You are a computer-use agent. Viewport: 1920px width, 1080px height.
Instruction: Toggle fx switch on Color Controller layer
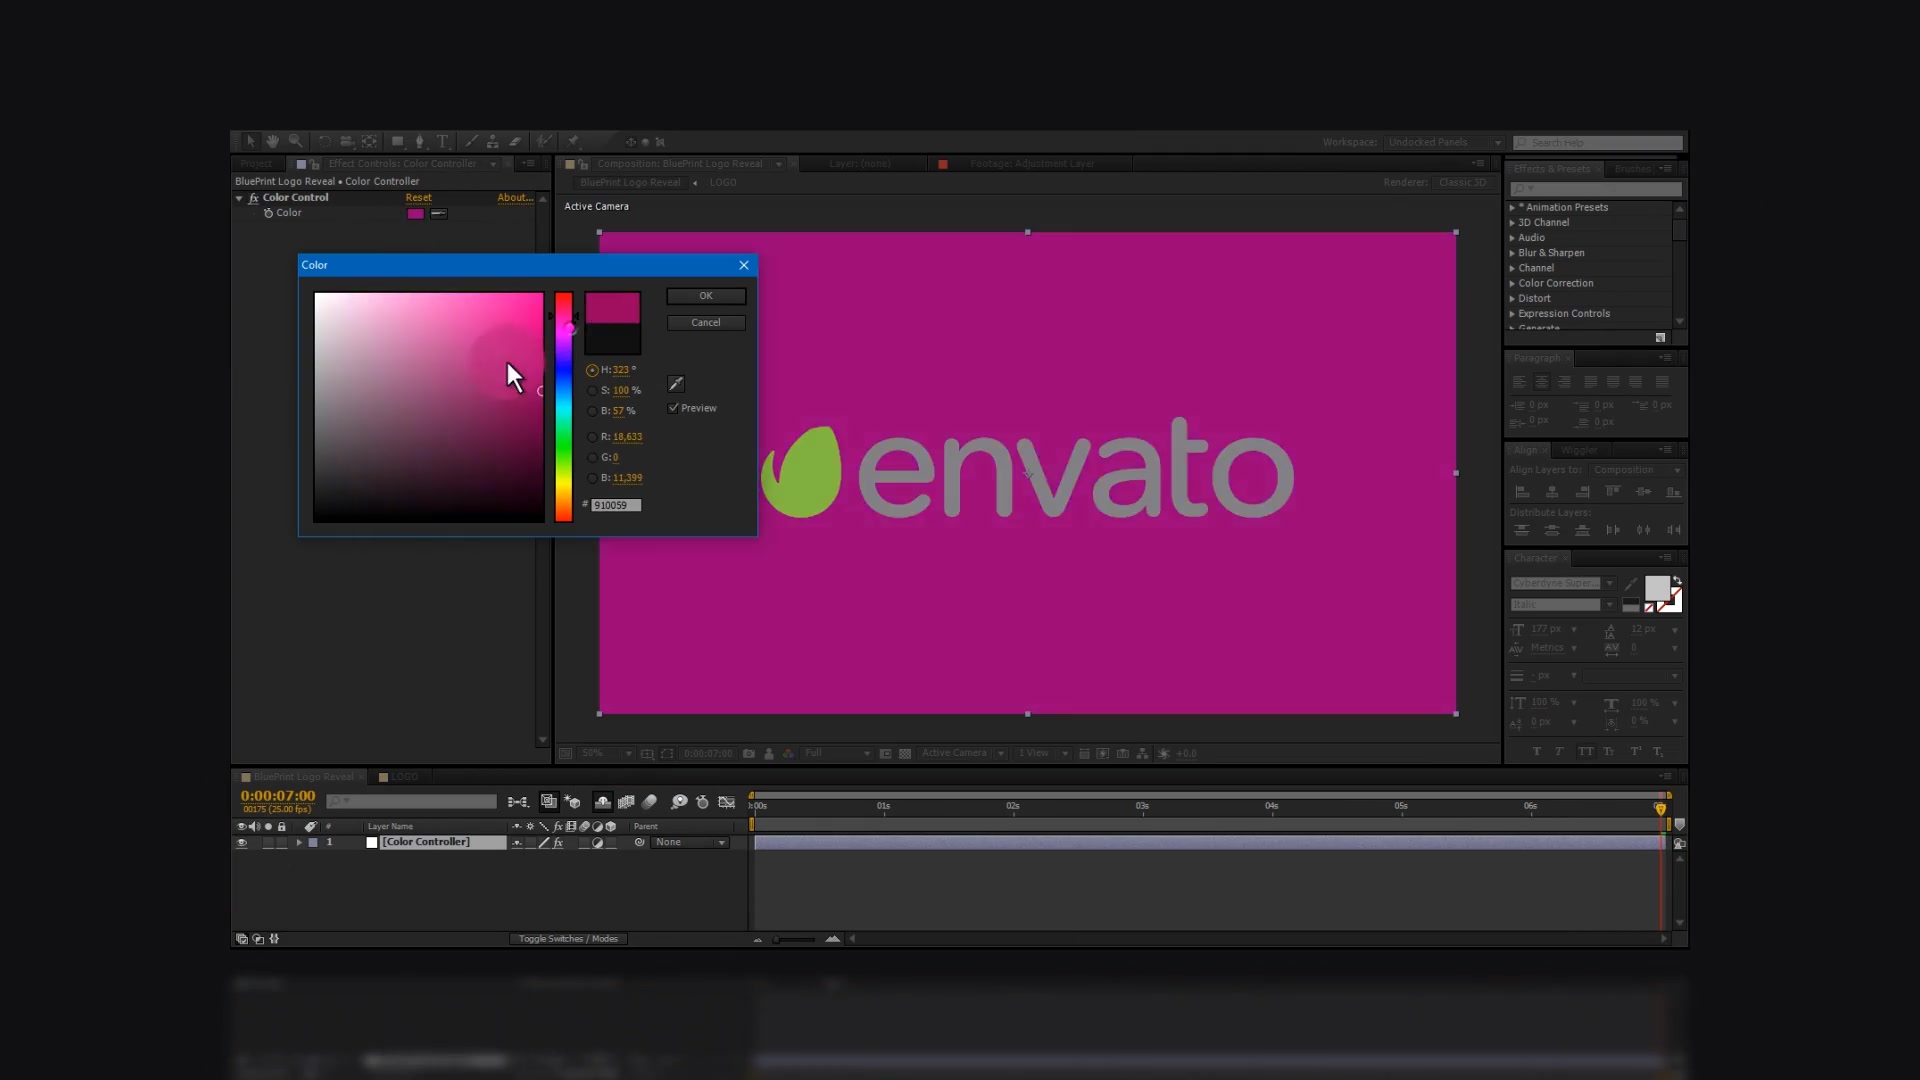[558, 843]
